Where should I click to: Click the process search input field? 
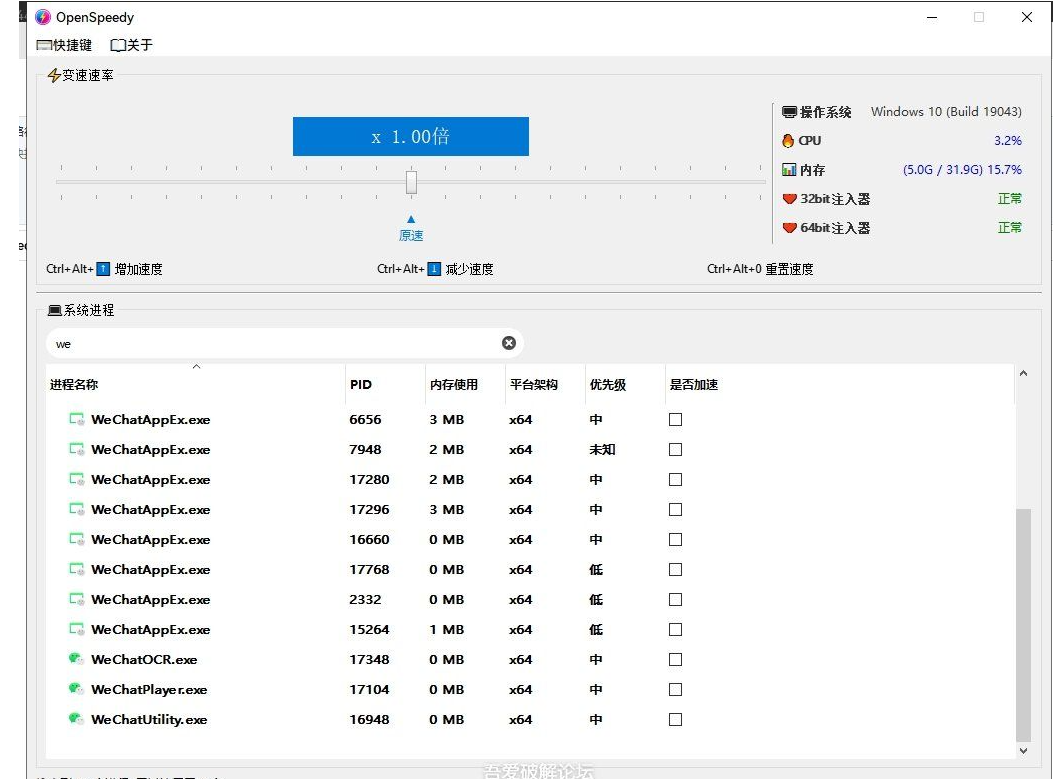coord(270,343)
